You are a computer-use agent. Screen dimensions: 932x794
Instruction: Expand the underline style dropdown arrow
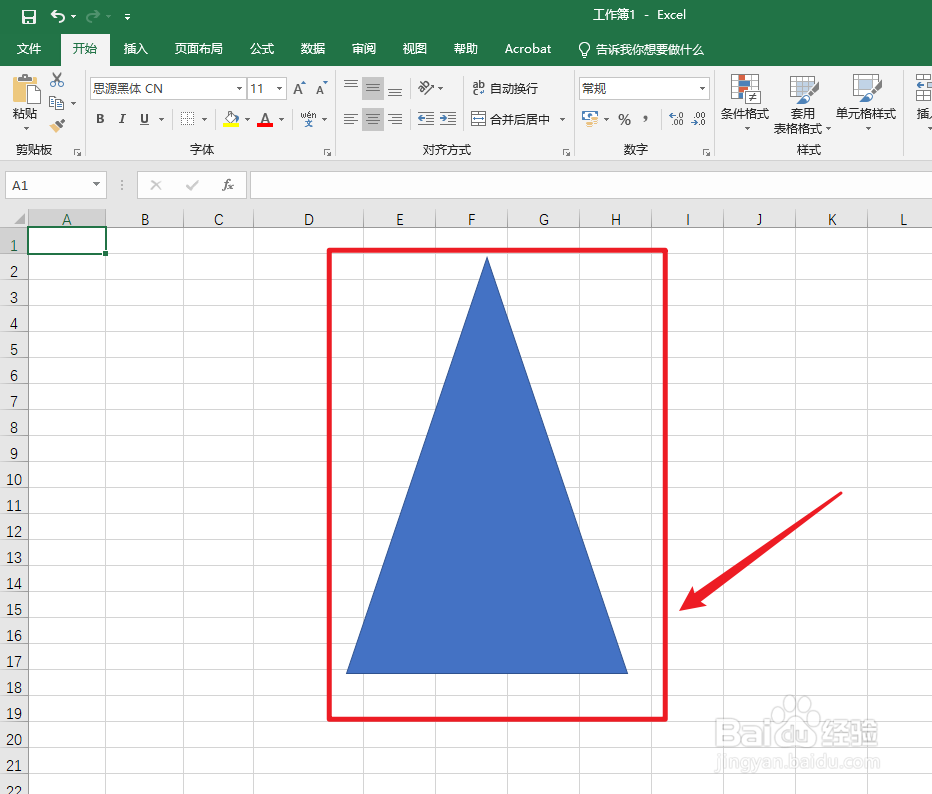pyautogui.click(x=161, y=119)
